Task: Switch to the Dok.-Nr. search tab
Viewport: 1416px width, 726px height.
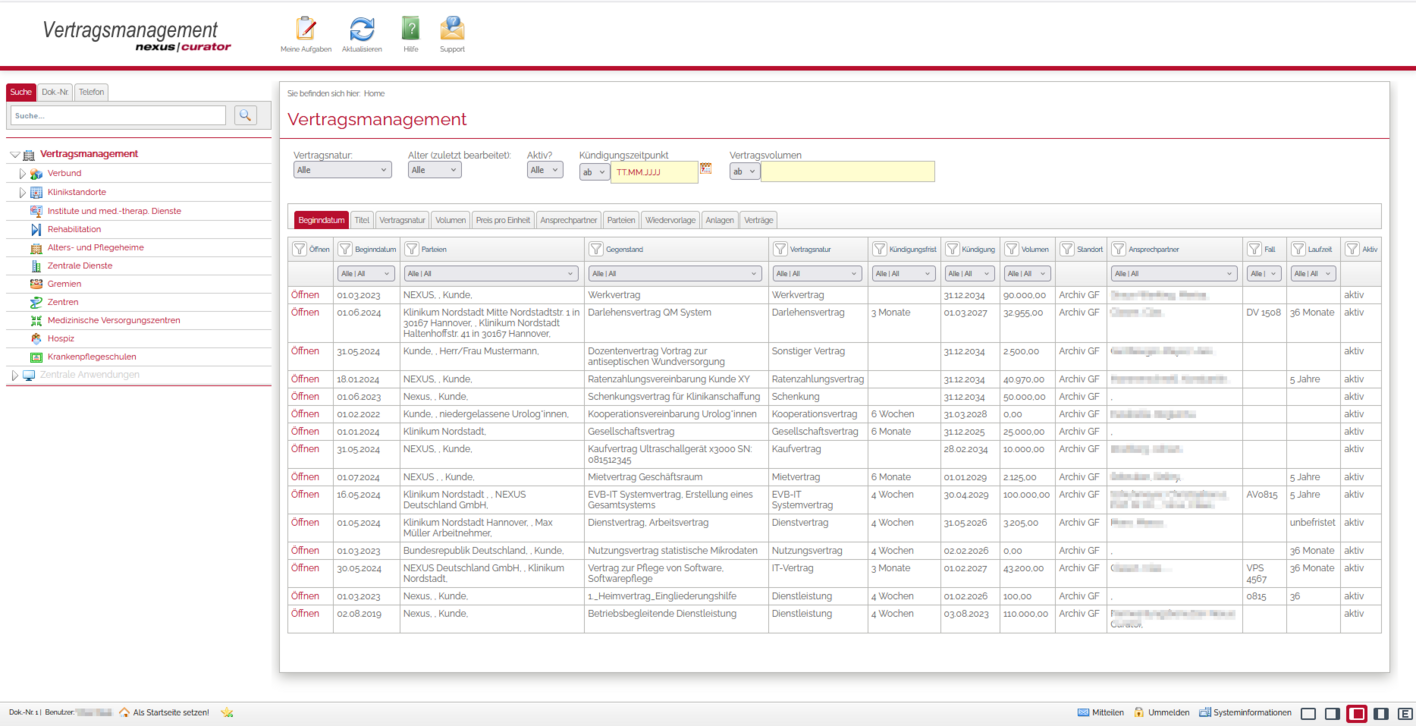Action: tap(55, 92)
